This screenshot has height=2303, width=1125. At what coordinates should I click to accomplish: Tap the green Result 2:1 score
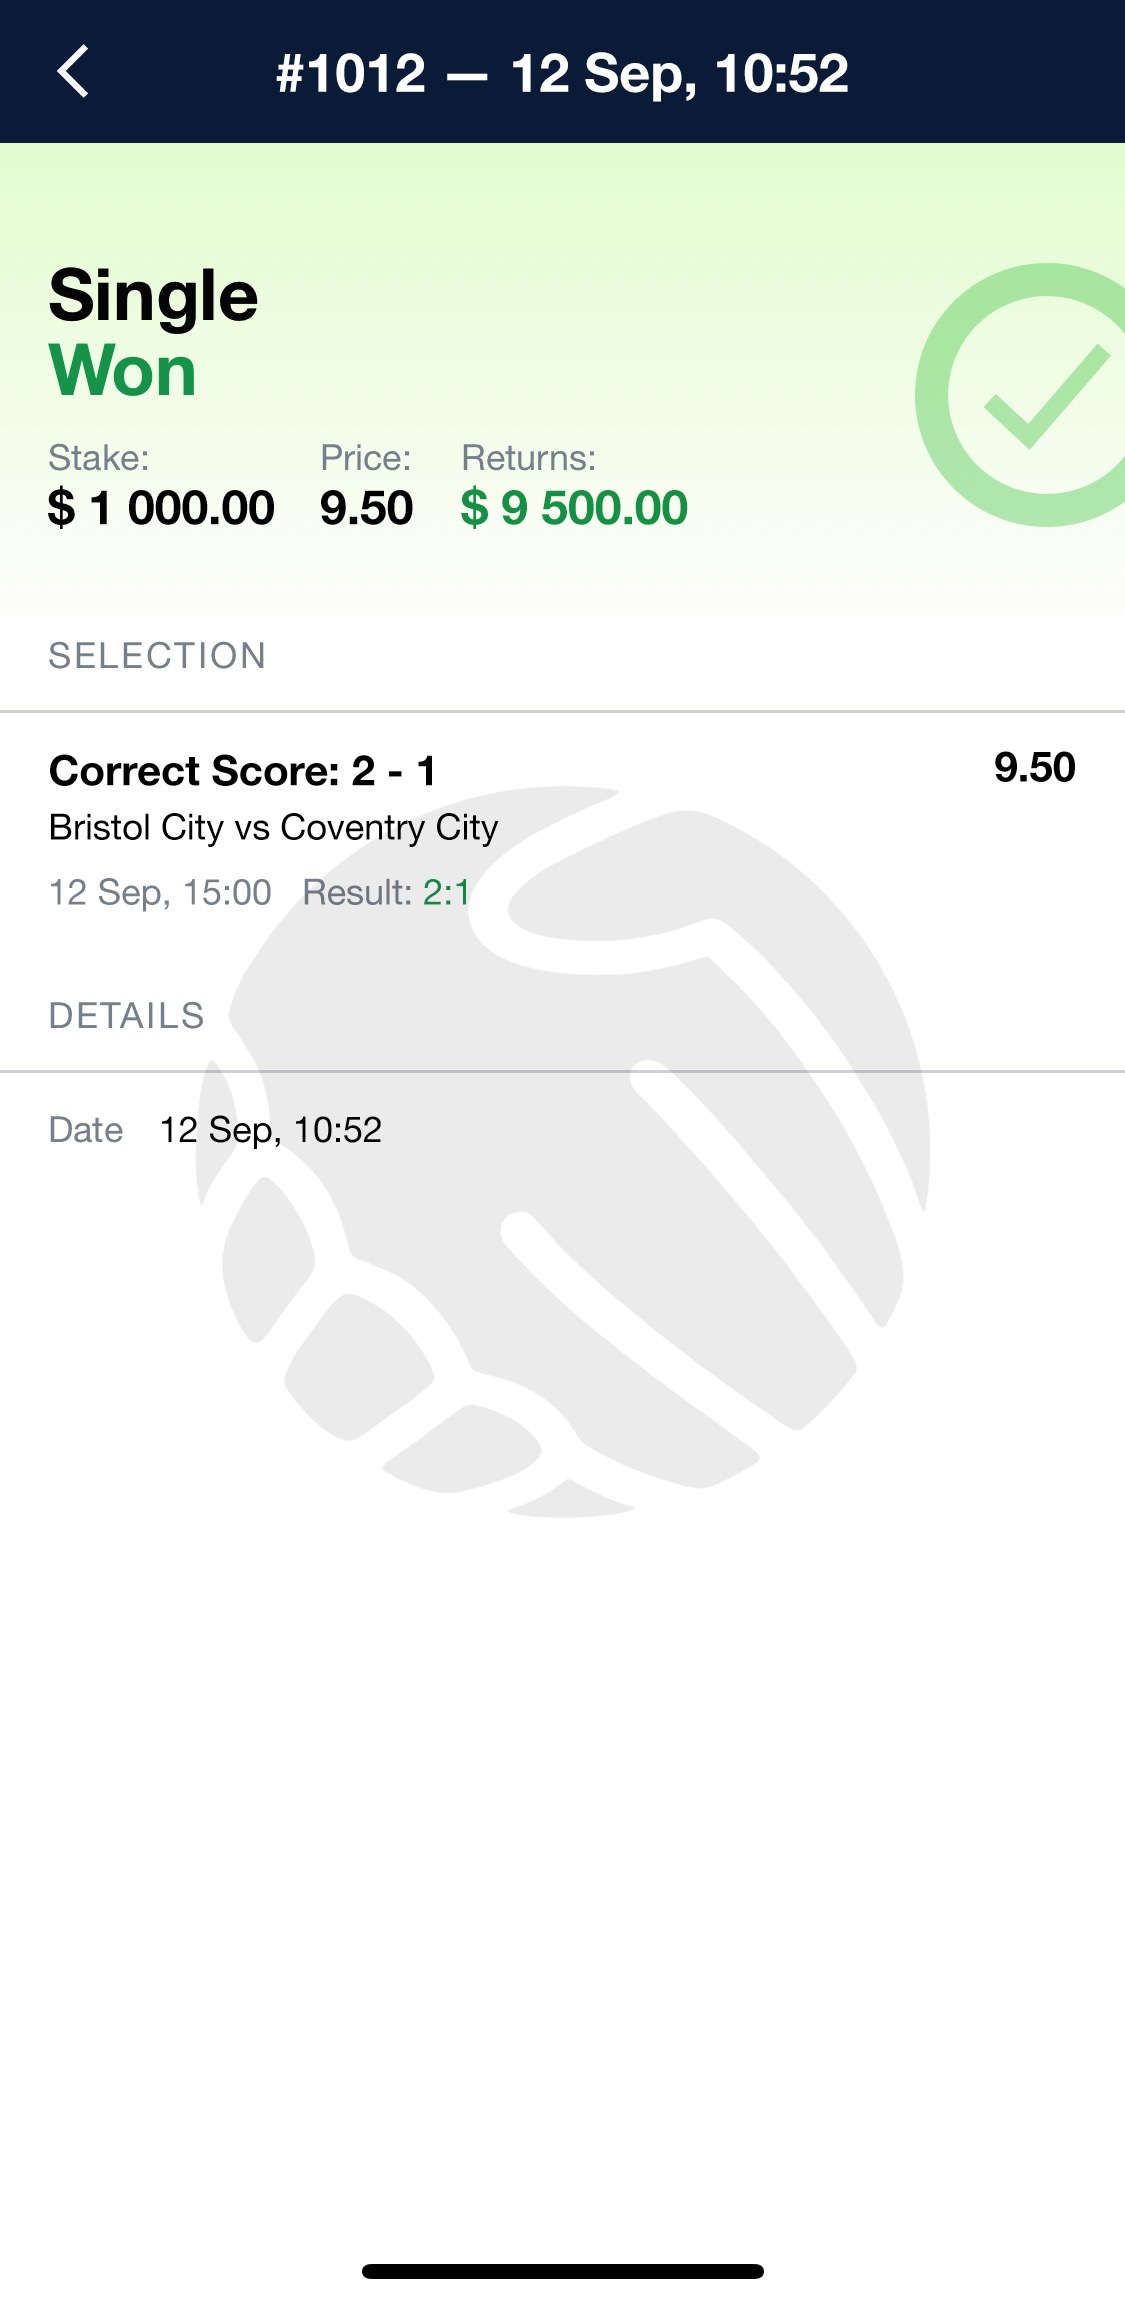pos(446,892)
